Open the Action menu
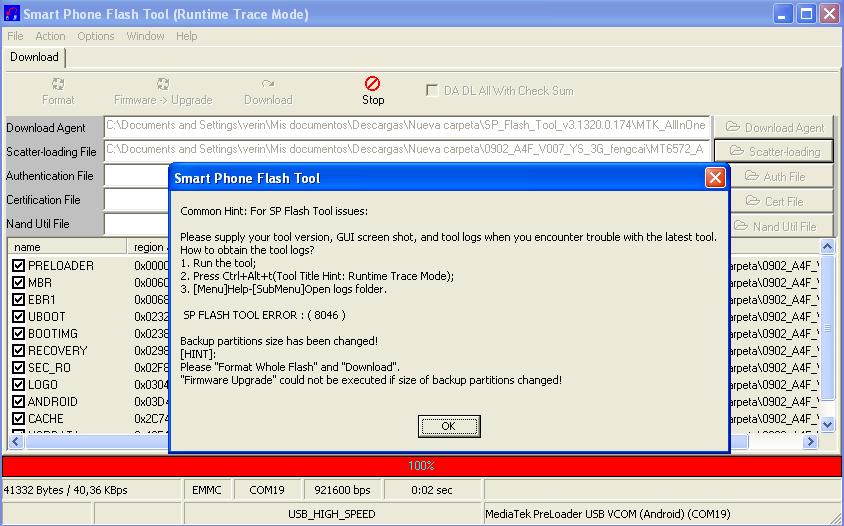844x526 pixels. (x=50, y=36)
